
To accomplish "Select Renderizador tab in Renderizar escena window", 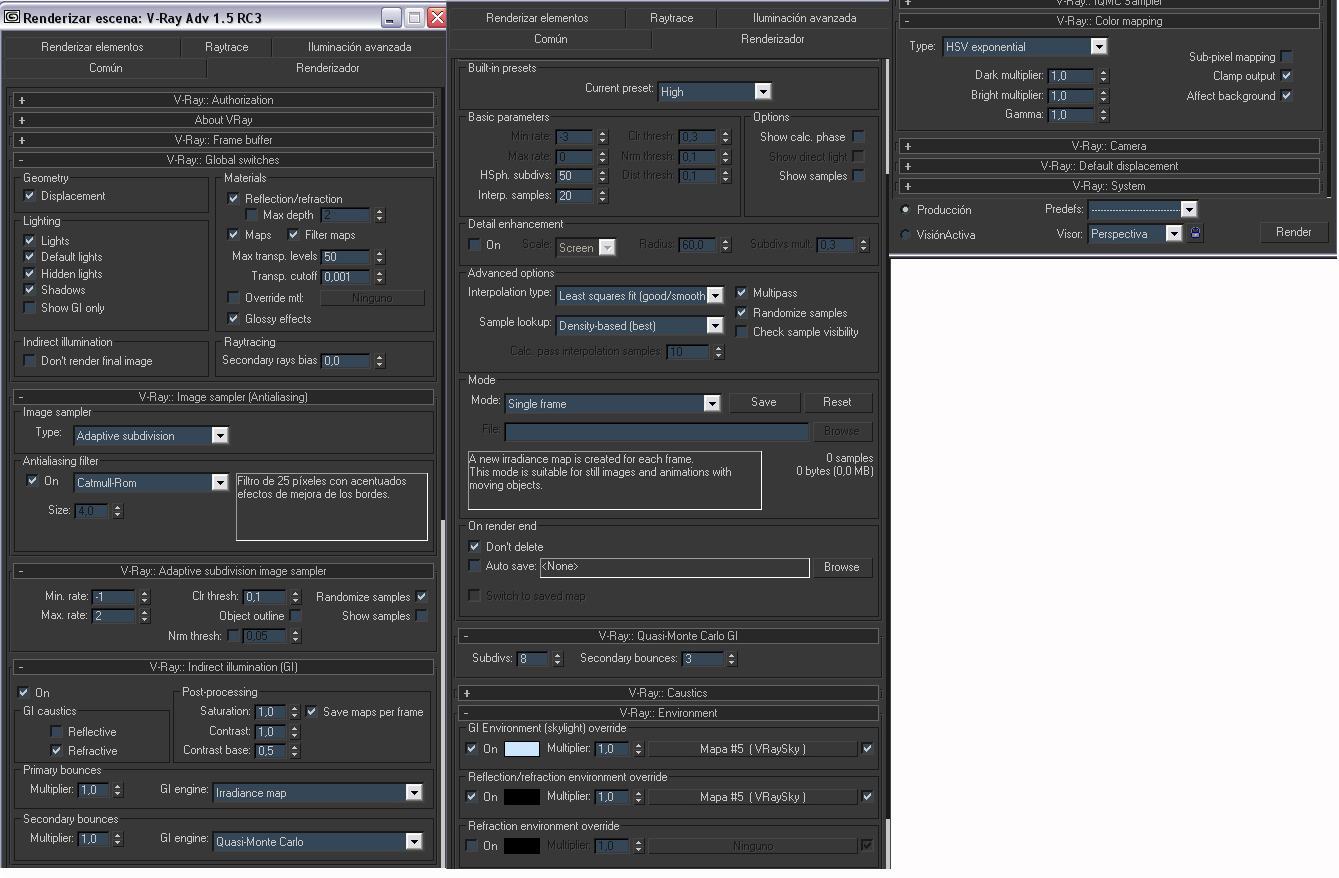I will click(x=328, y=68).
